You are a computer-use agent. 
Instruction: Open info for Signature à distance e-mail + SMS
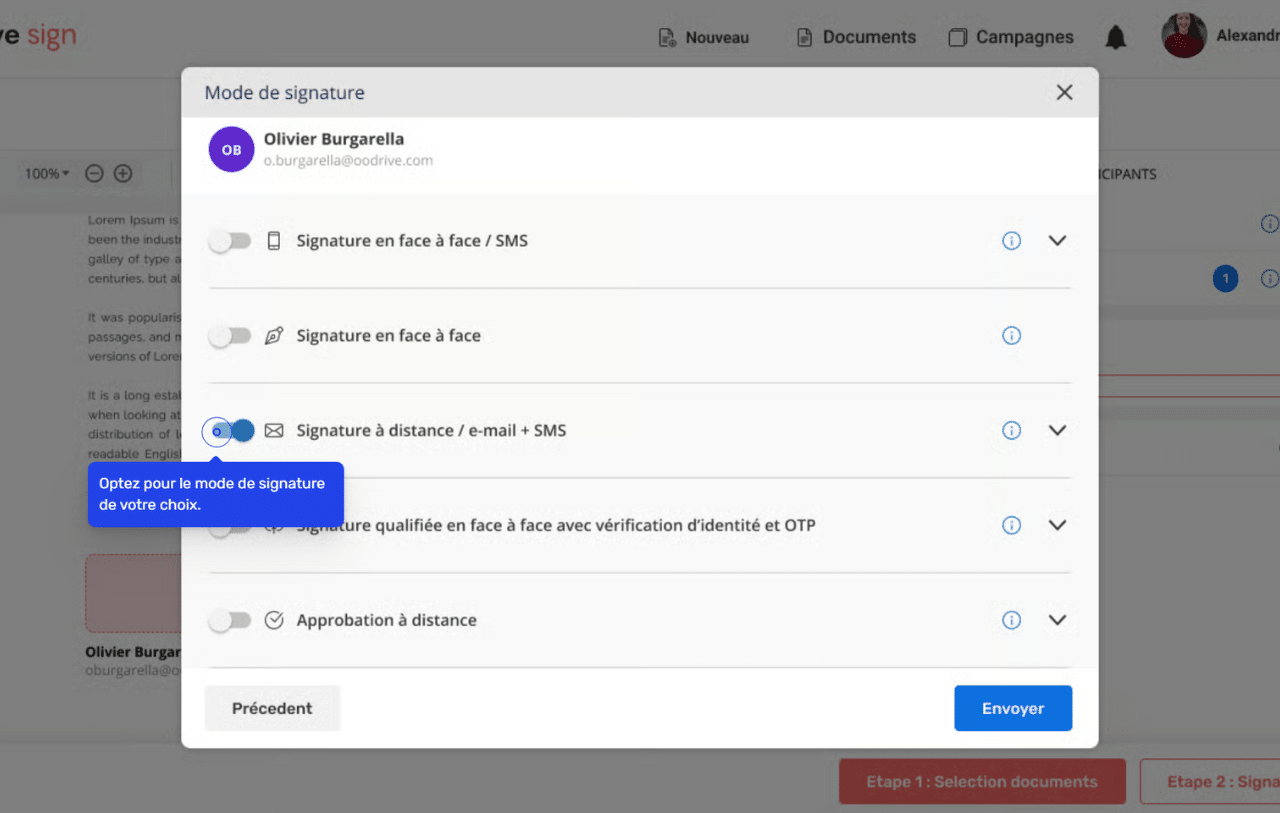pyautogui.click(x=1011, y=431)
